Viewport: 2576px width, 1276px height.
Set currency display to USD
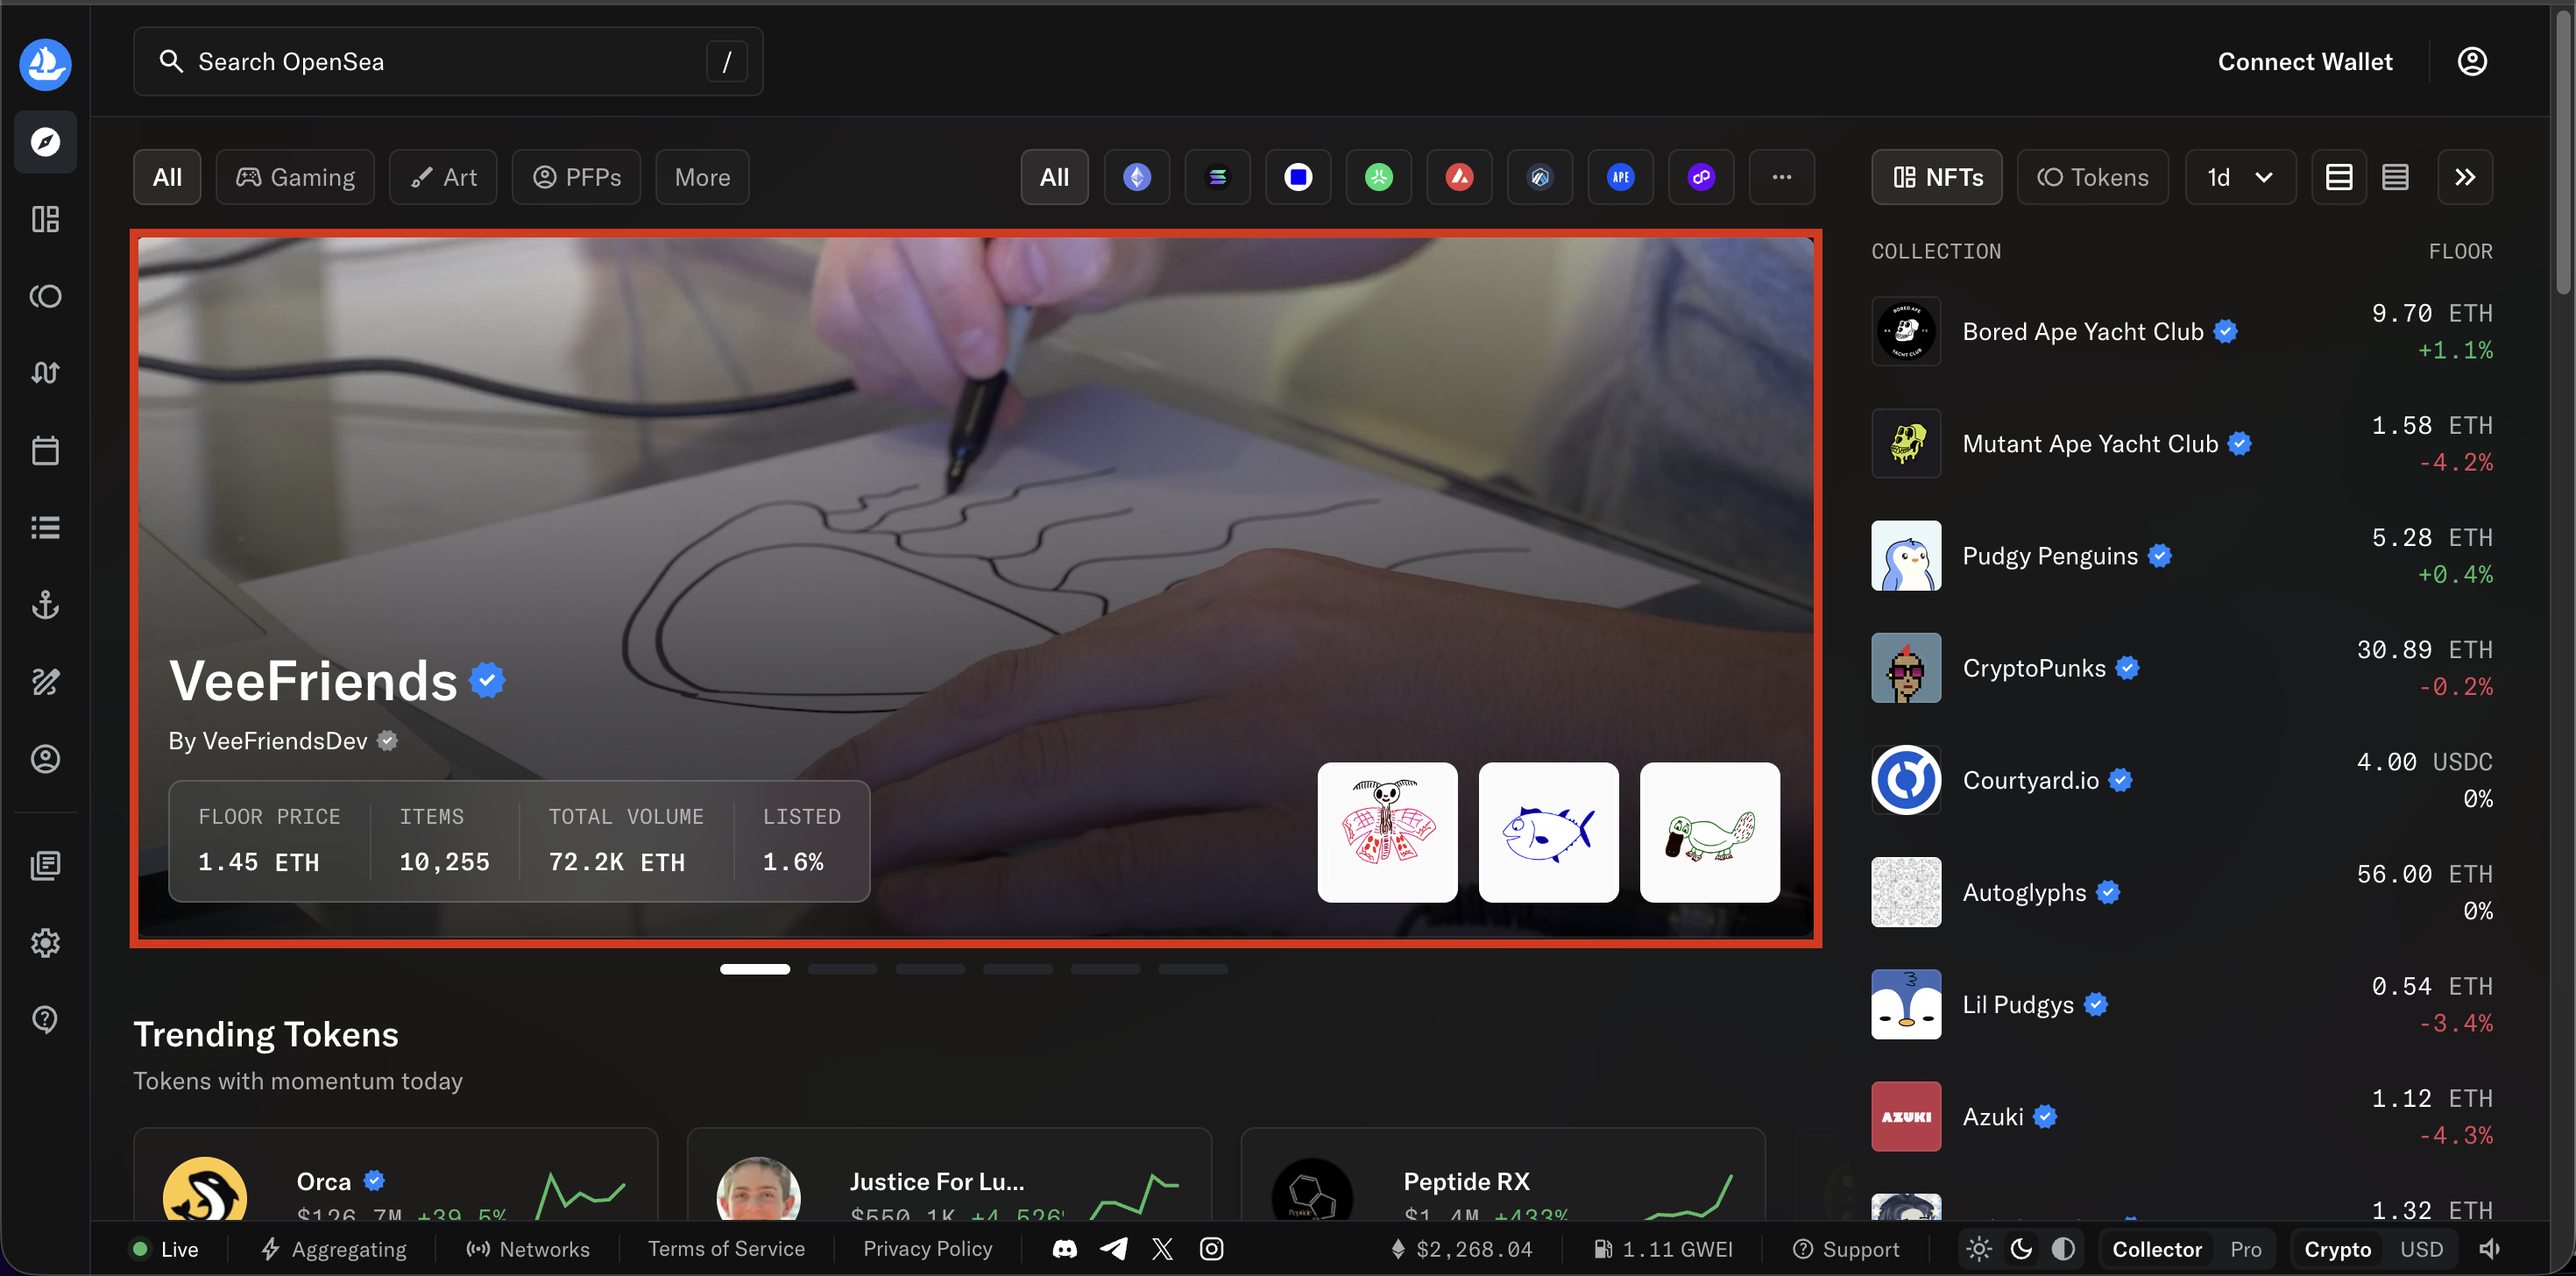point(2422,1249)
